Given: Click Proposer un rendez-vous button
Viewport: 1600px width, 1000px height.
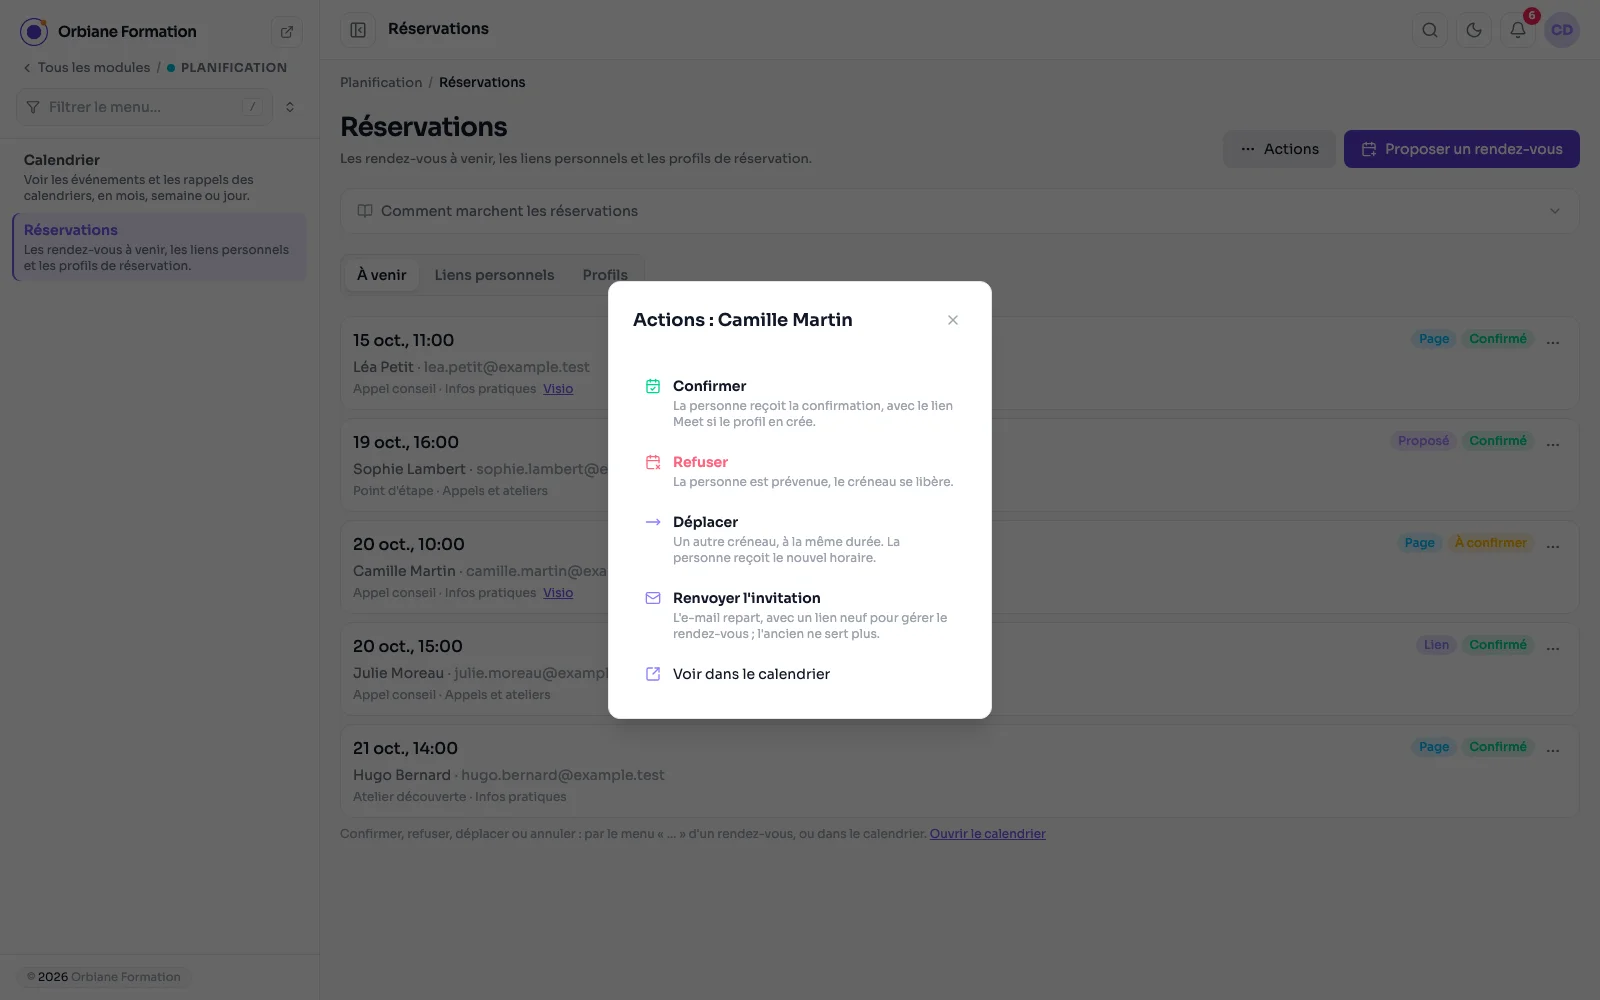Looking at the screenshot, I should [x=1461, y=149].
